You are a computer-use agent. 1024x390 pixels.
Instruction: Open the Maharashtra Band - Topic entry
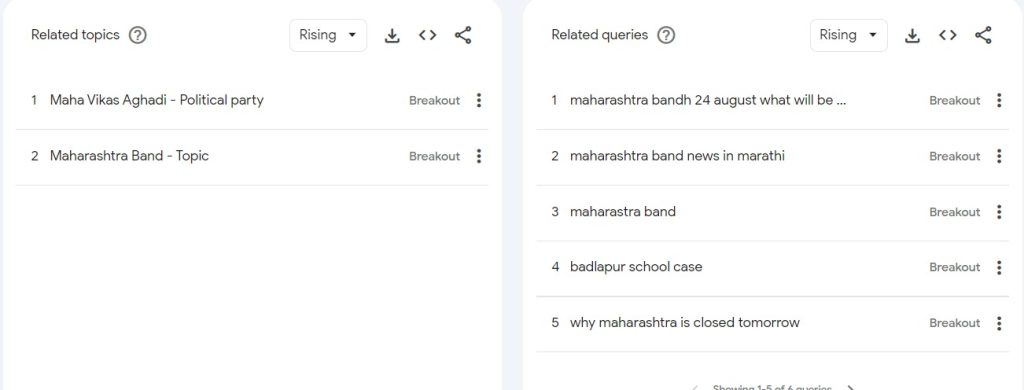pos(129,156)
